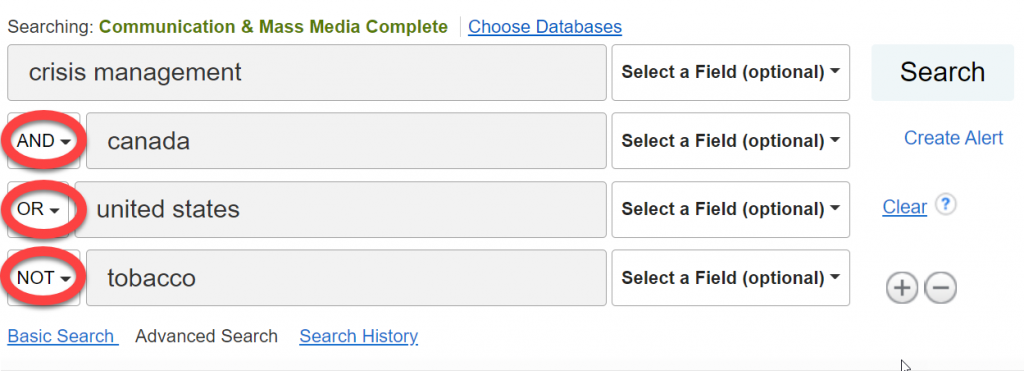
Task: Expand Select a Field for tobacco row
Action: tap(730, 278)
